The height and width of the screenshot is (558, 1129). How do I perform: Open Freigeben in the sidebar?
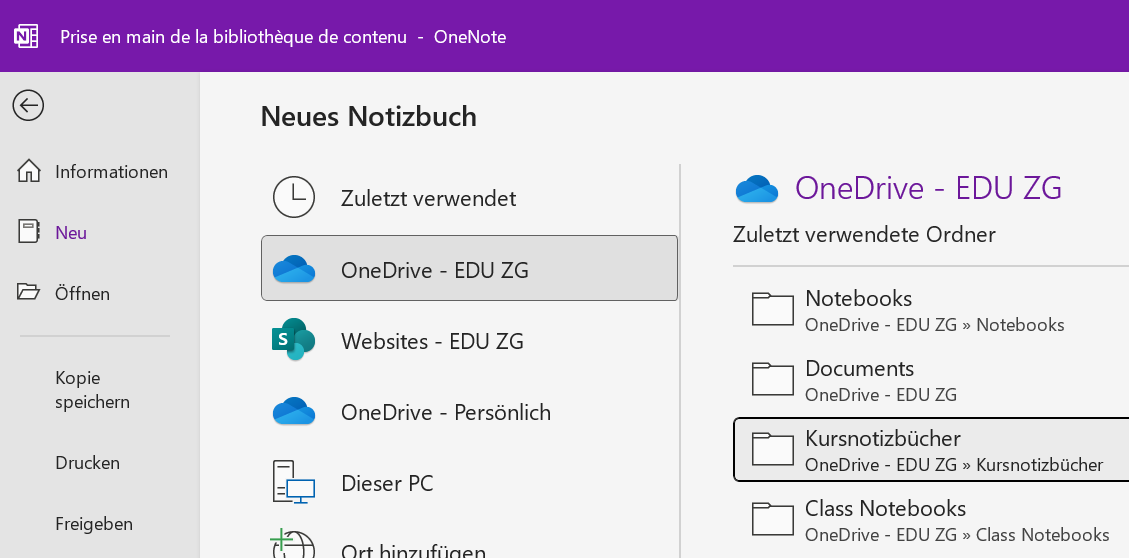tap(93, 524)
